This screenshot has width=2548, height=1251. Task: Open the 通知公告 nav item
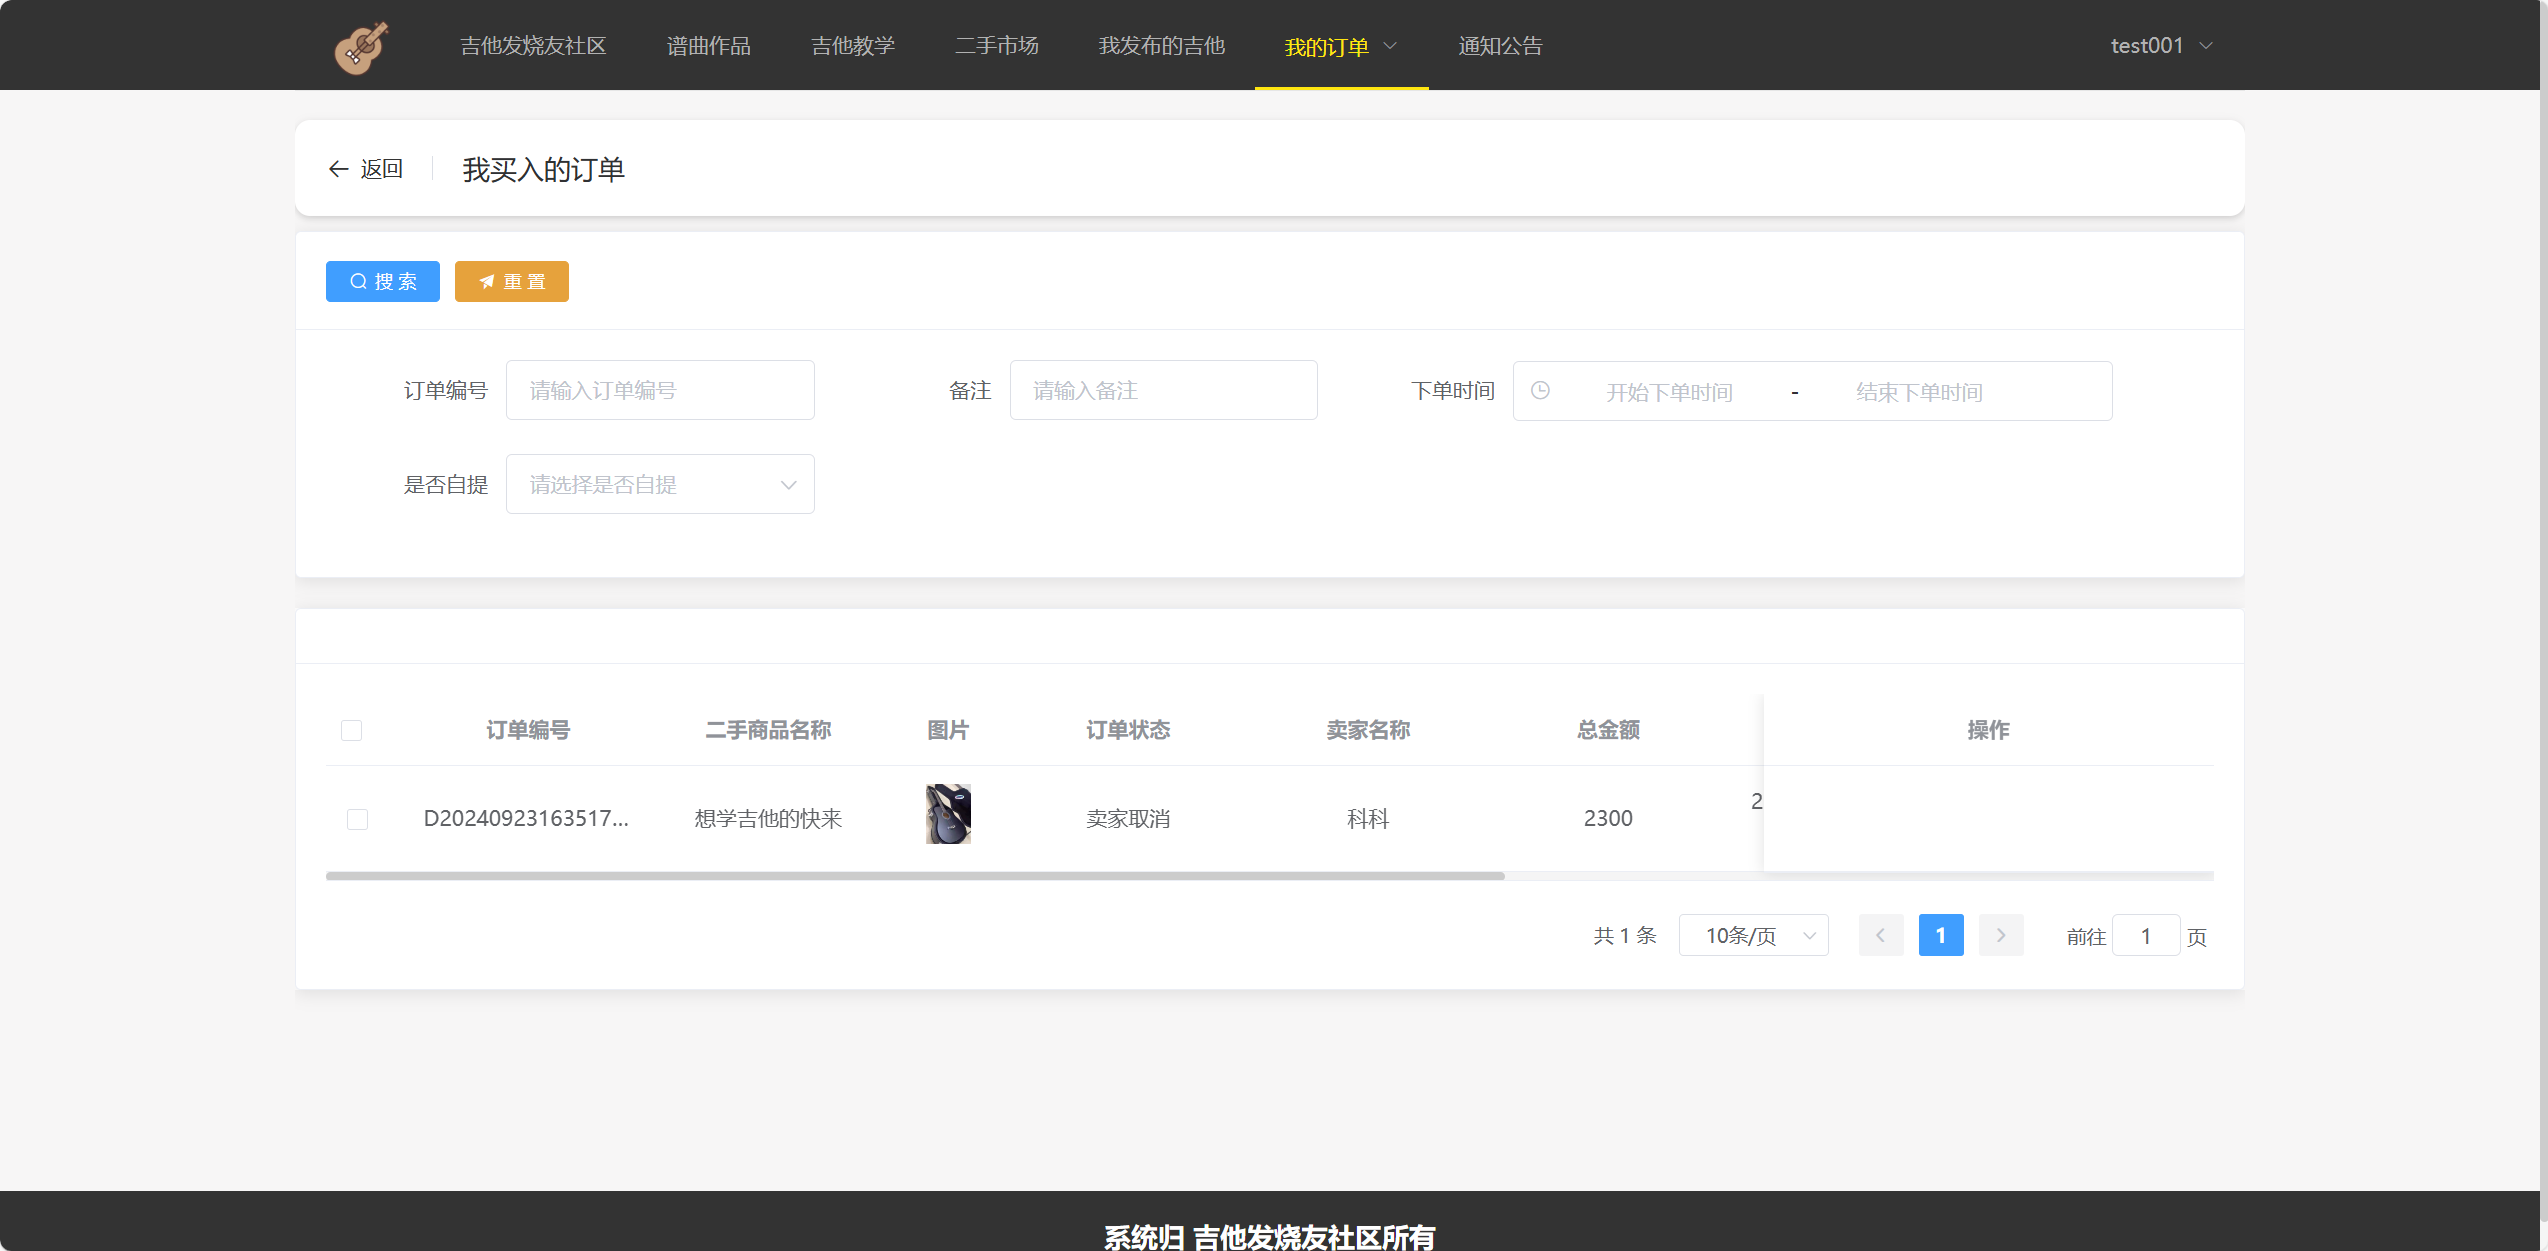[x=1500, y=46]
